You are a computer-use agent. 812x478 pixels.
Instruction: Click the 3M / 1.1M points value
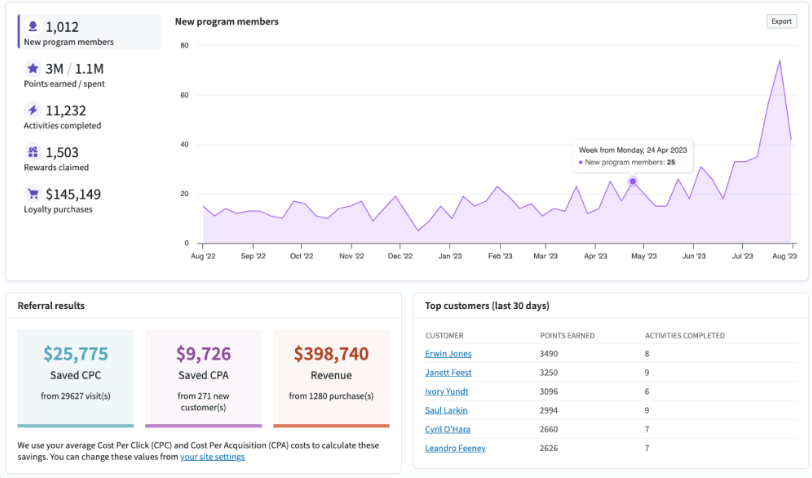75,68
